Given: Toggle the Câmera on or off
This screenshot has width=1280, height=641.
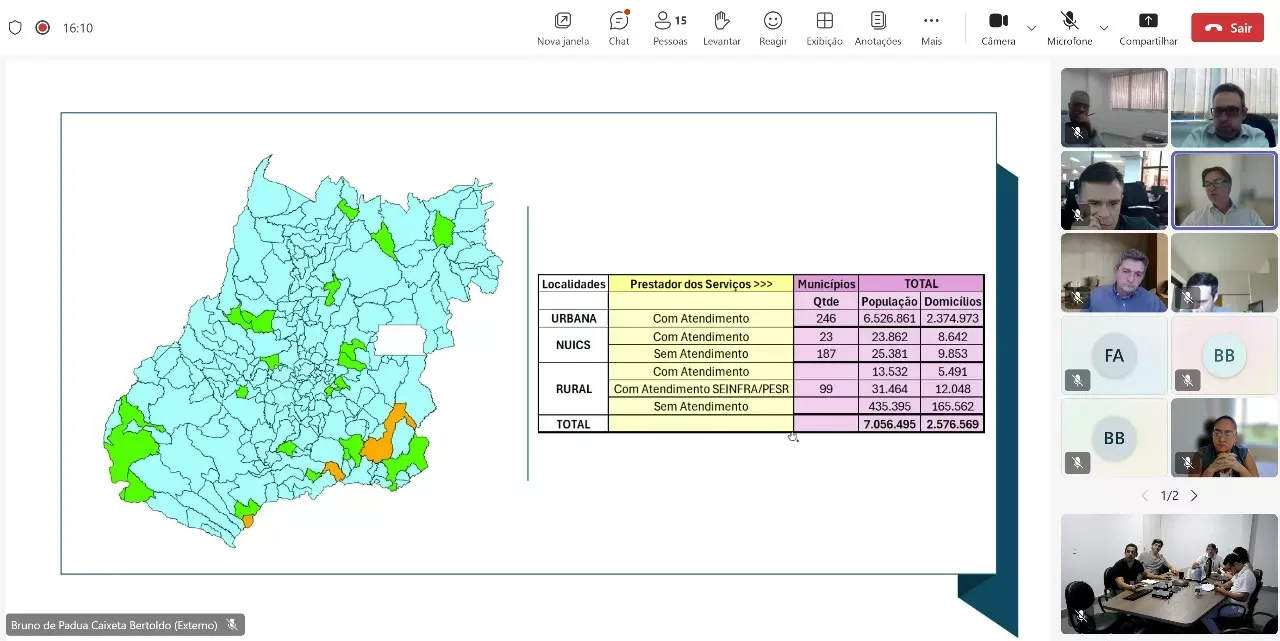Looking at the screenshot, I should [998, 28].
